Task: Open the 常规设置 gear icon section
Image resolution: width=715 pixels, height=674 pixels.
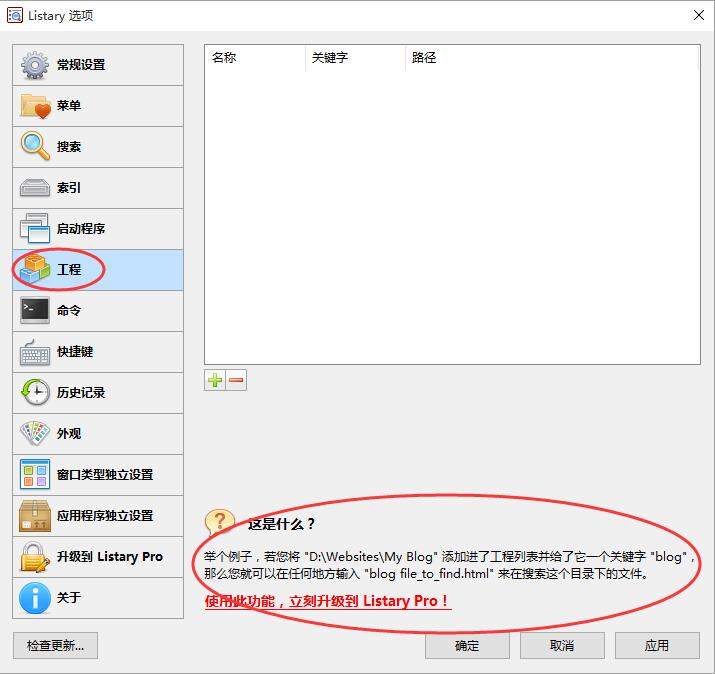Action: [x=35, y=65]
